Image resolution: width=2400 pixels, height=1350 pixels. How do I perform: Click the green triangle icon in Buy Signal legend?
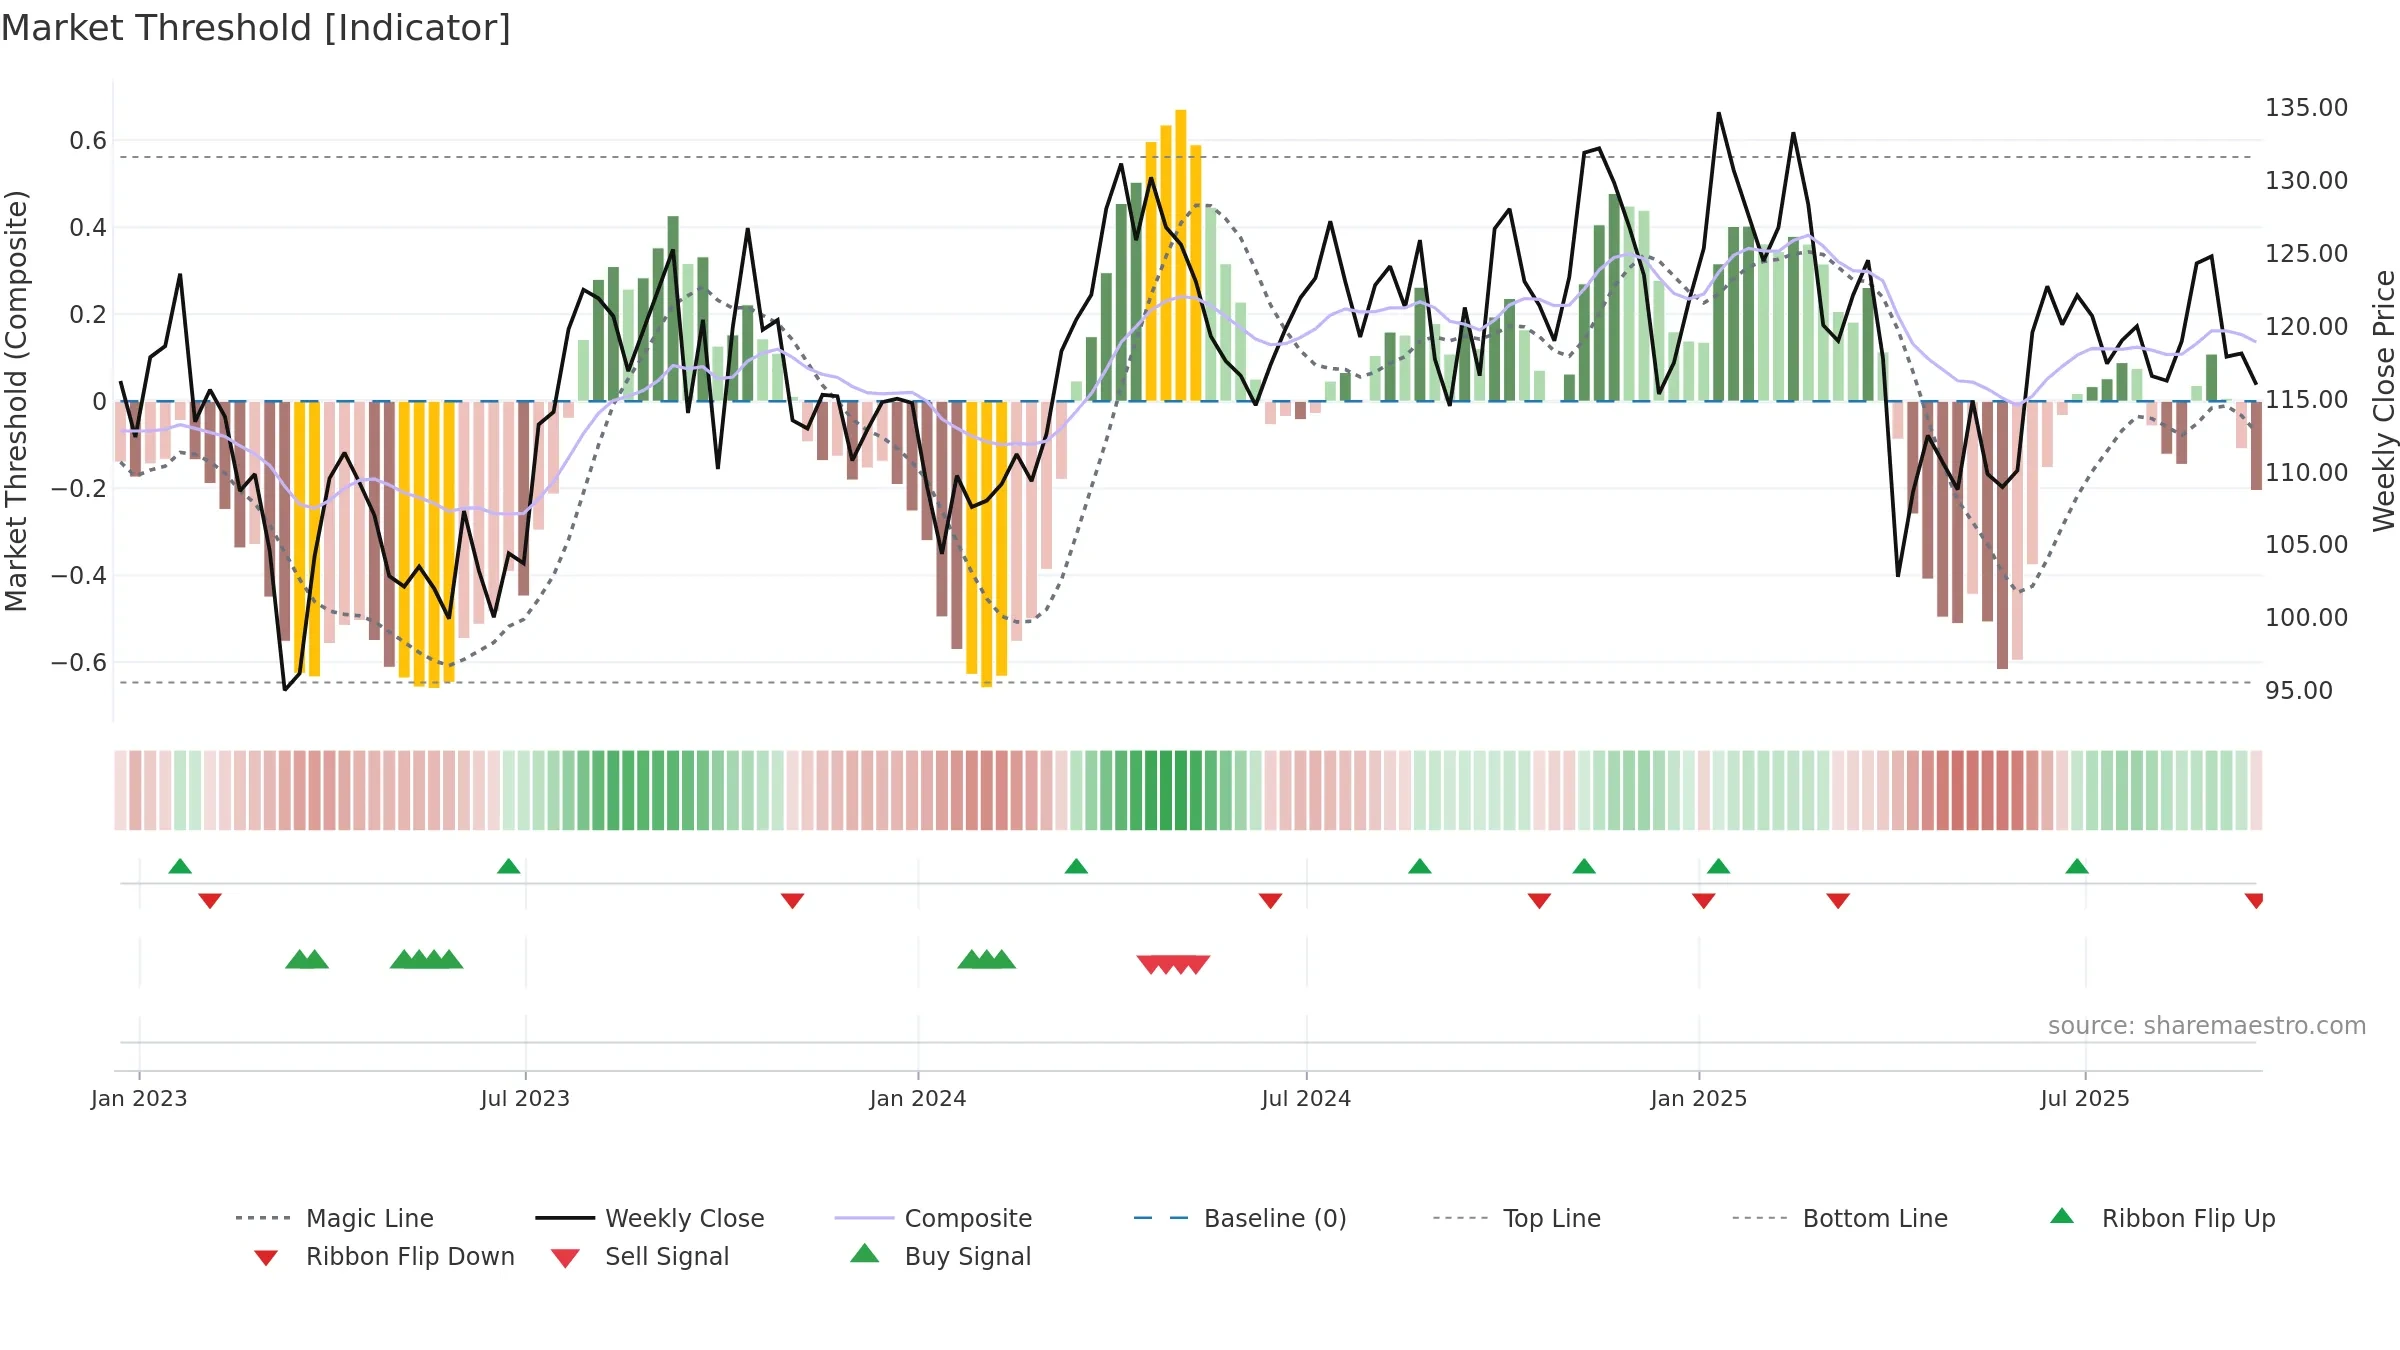865,1253
